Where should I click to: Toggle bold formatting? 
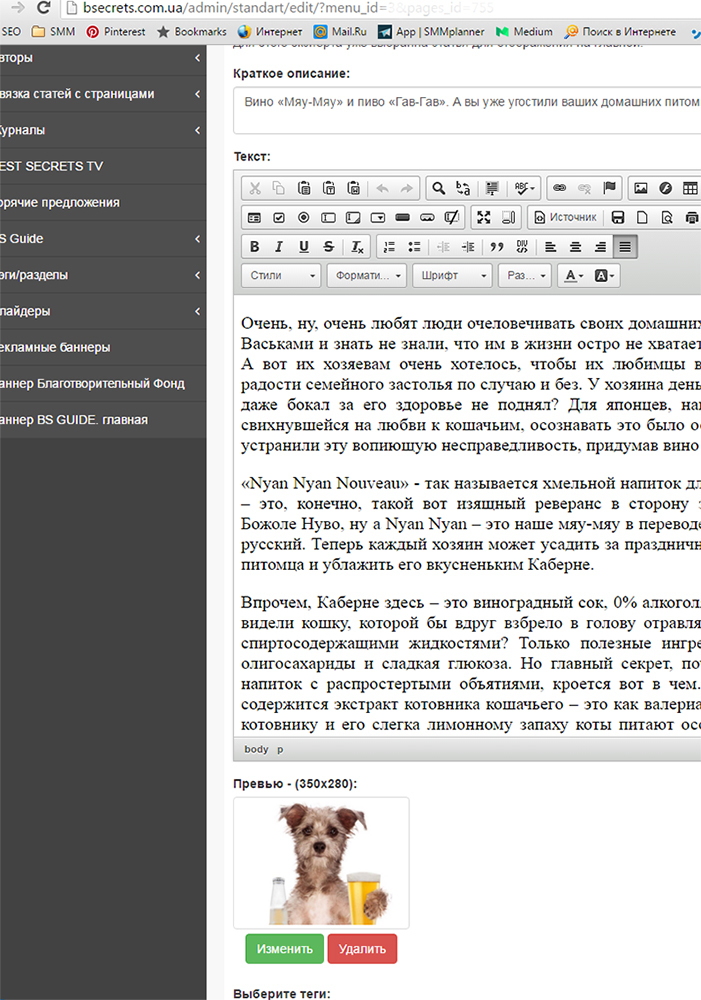[x=254, y=247]
